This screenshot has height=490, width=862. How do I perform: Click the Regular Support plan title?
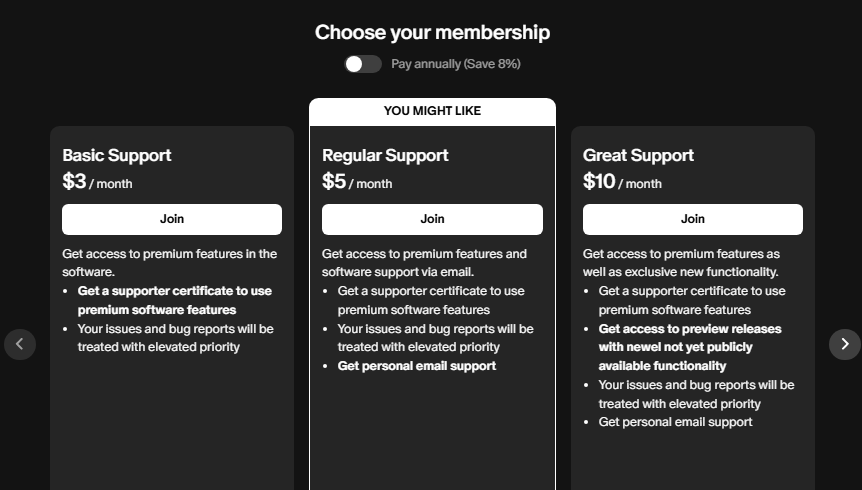coord(385,155)
